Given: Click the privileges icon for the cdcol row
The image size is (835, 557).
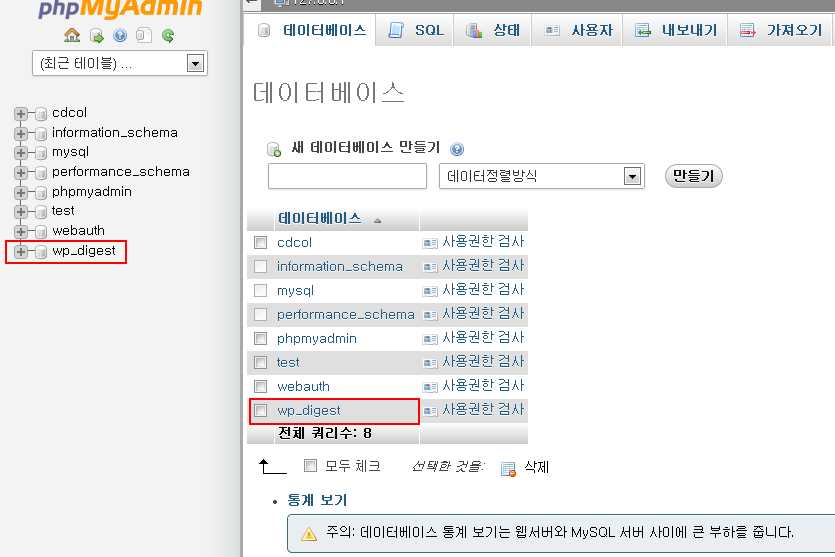Looking at the screenshot, I should [430, 242].
